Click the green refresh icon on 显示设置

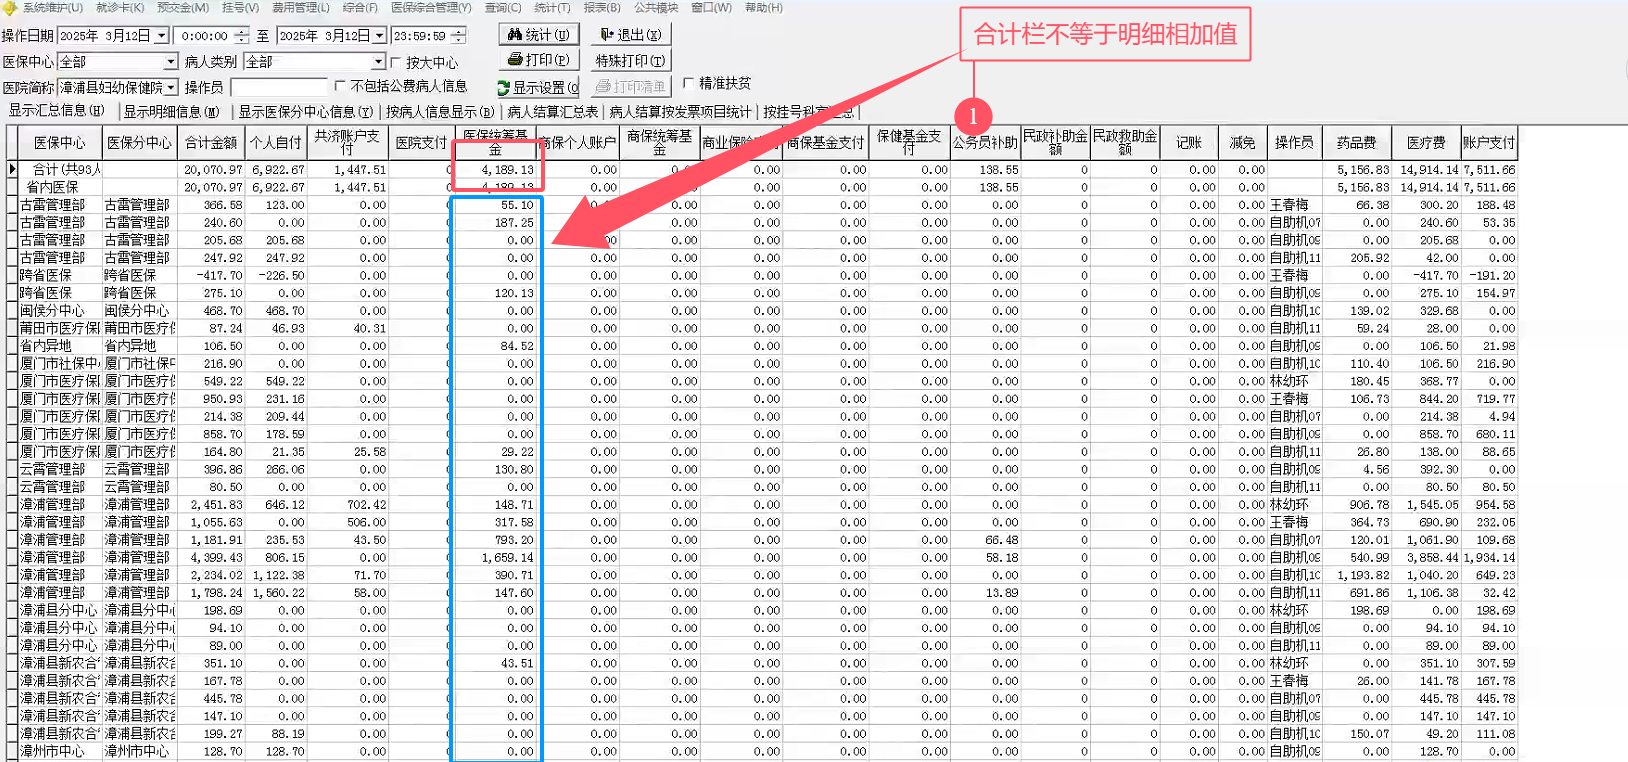503,88
